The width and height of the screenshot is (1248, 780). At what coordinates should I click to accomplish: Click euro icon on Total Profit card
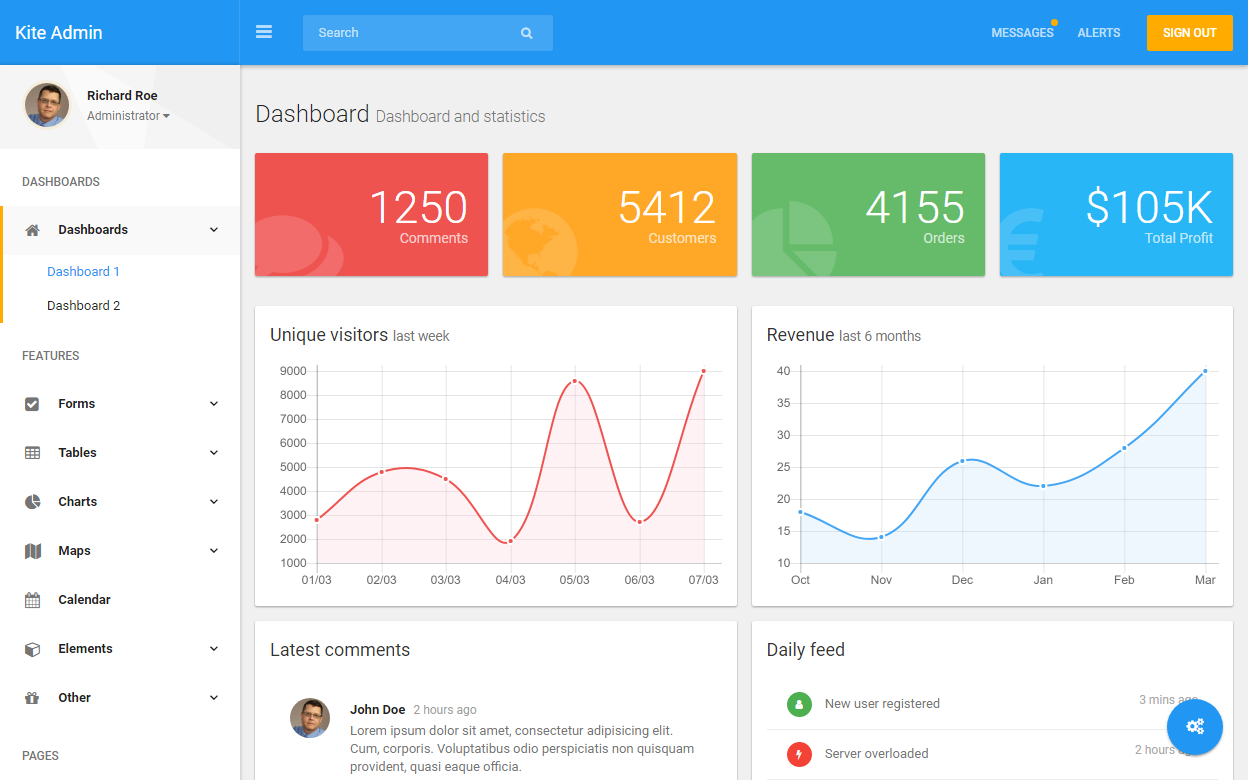point(1022,242)
